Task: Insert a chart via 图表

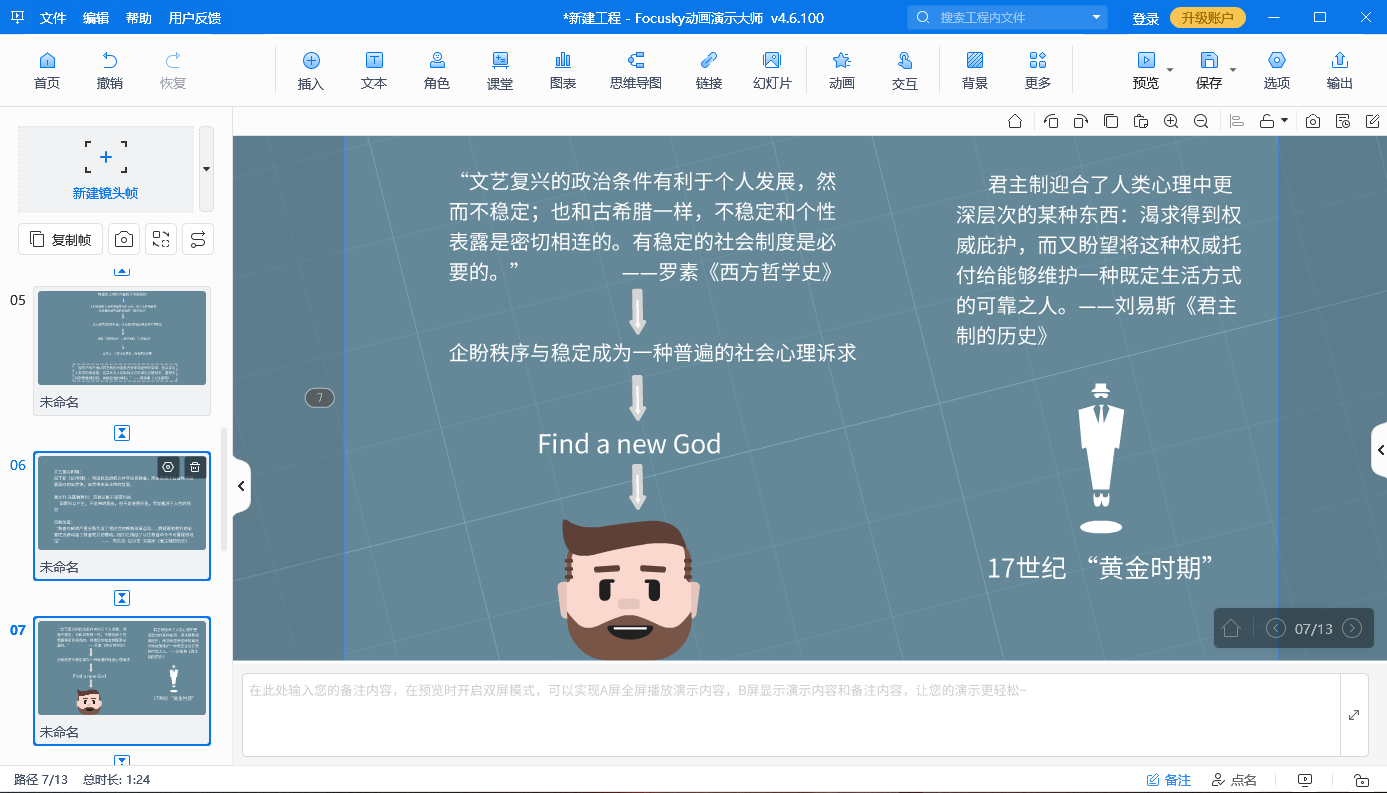Action: click(x=563, y=70)
